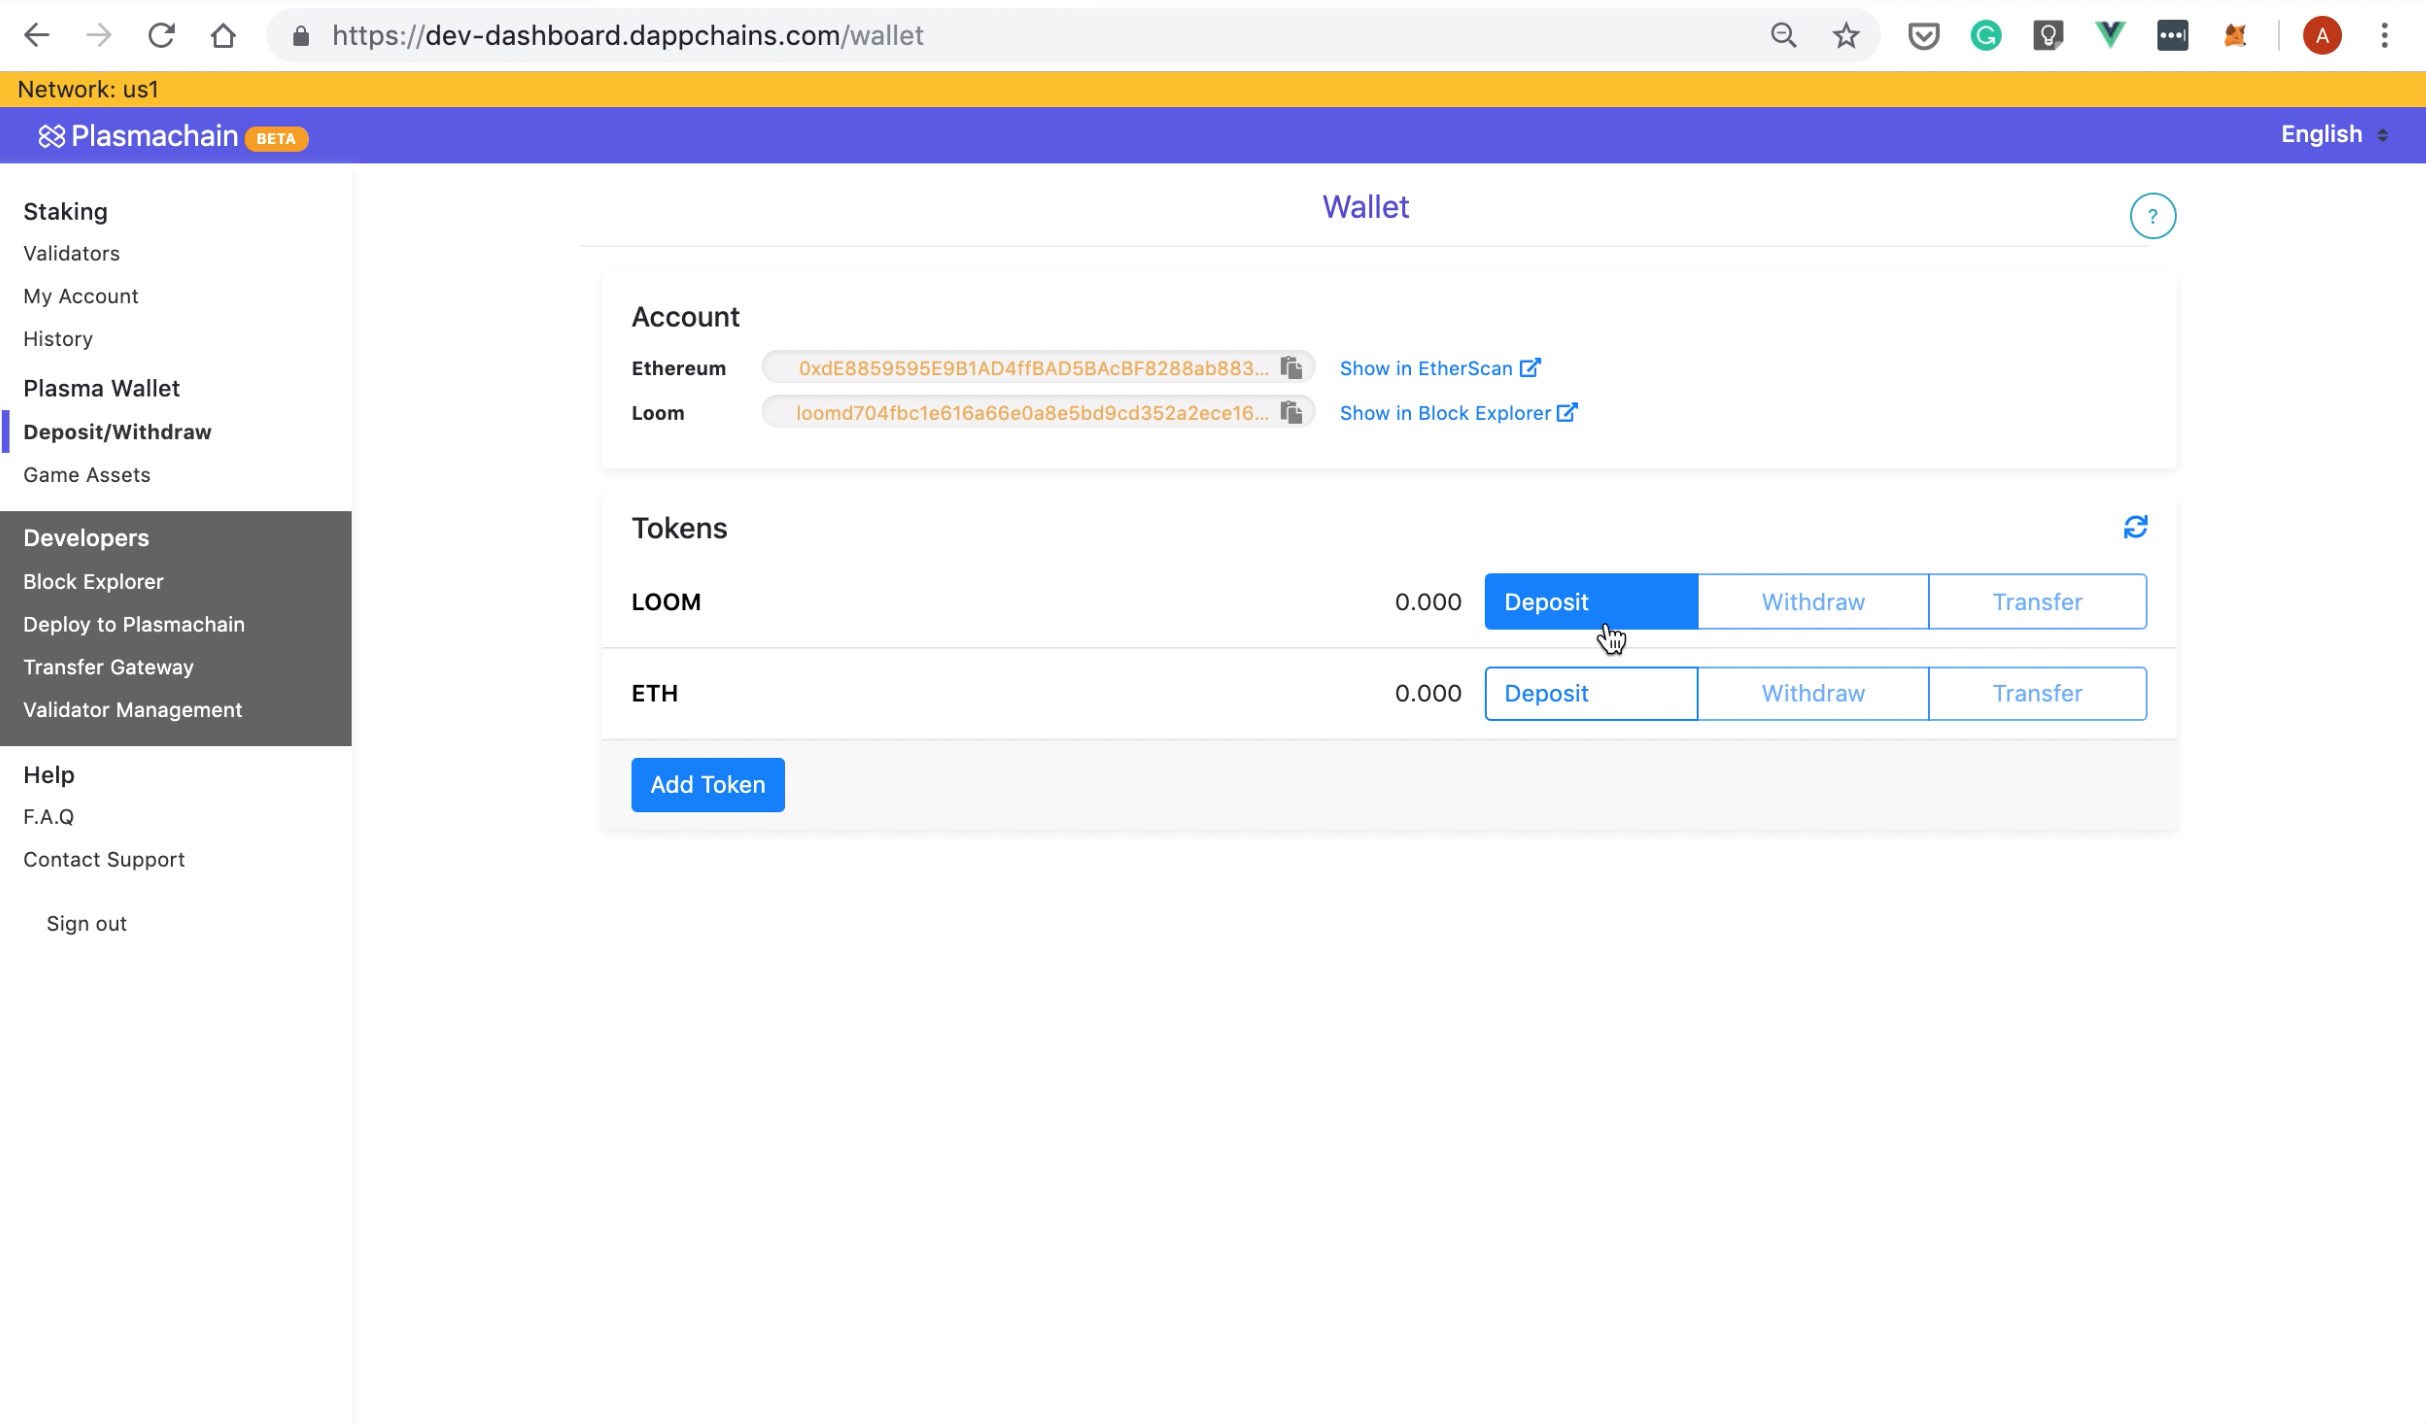Reload the page with the refresh icon

tap(161, 36)
